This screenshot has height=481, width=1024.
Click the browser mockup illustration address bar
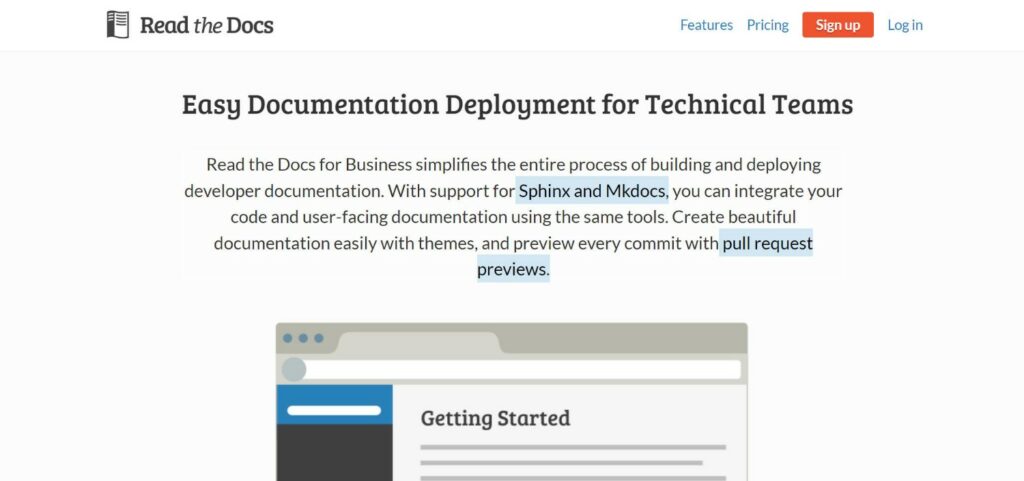(x=511, y=369)
